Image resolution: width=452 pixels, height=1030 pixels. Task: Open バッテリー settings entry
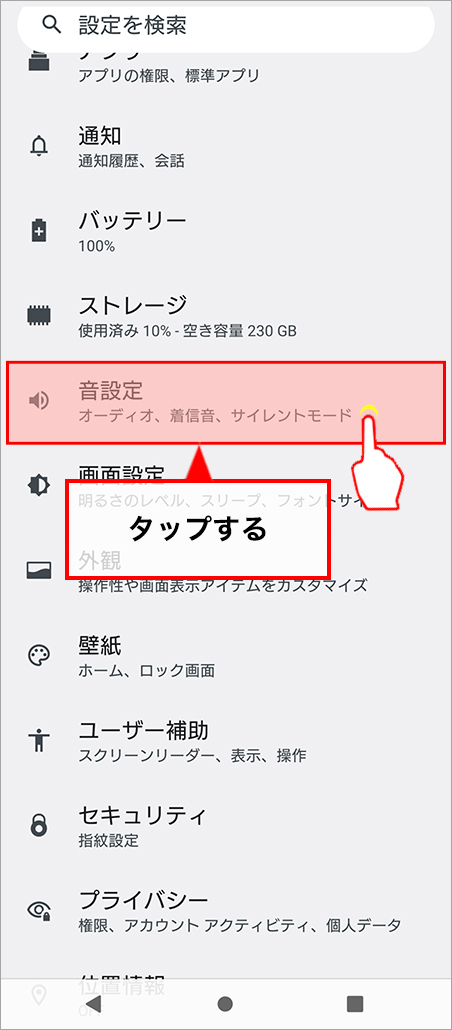pyautogui.click(x=226, y=231)
